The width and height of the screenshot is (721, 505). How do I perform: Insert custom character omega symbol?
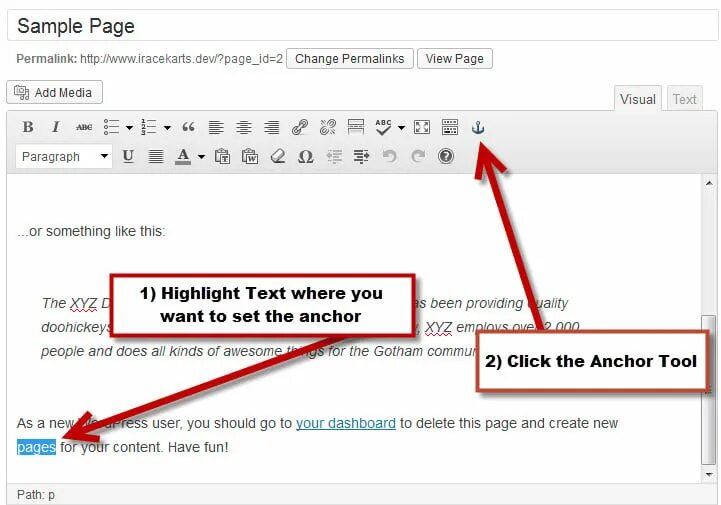[x=305, y=157]
